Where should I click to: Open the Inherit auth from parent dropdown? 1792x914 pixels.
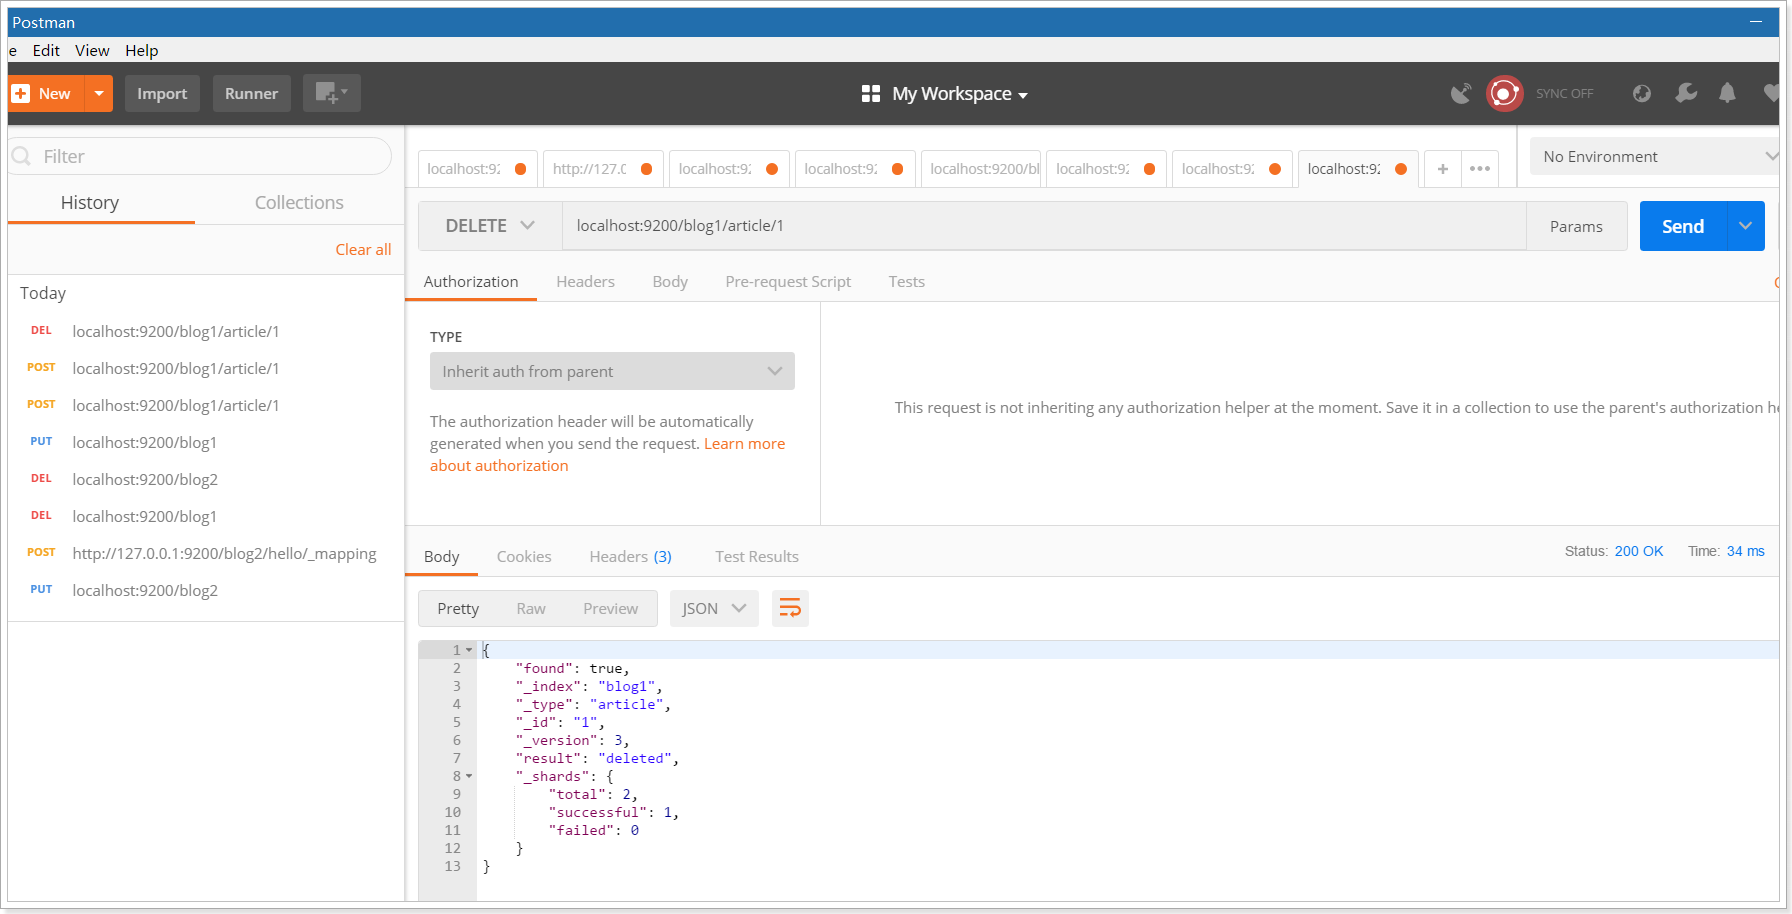tap(612, 371)
